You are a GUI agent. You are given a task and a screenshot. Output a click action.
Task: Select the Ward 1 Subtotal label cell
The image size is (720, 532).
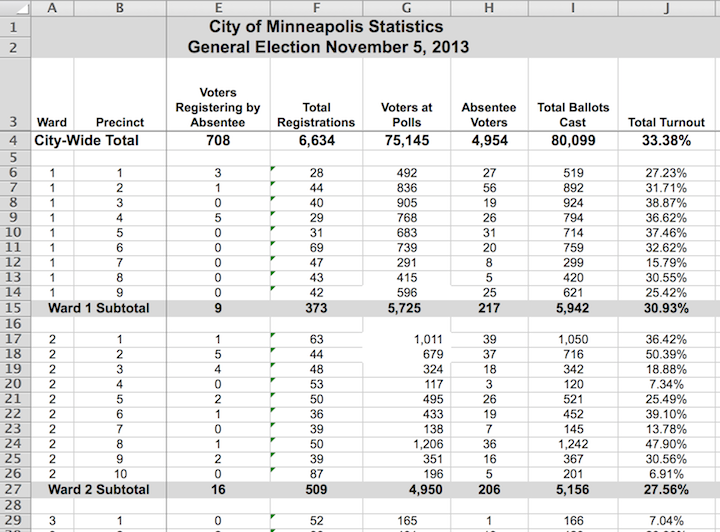98,308
